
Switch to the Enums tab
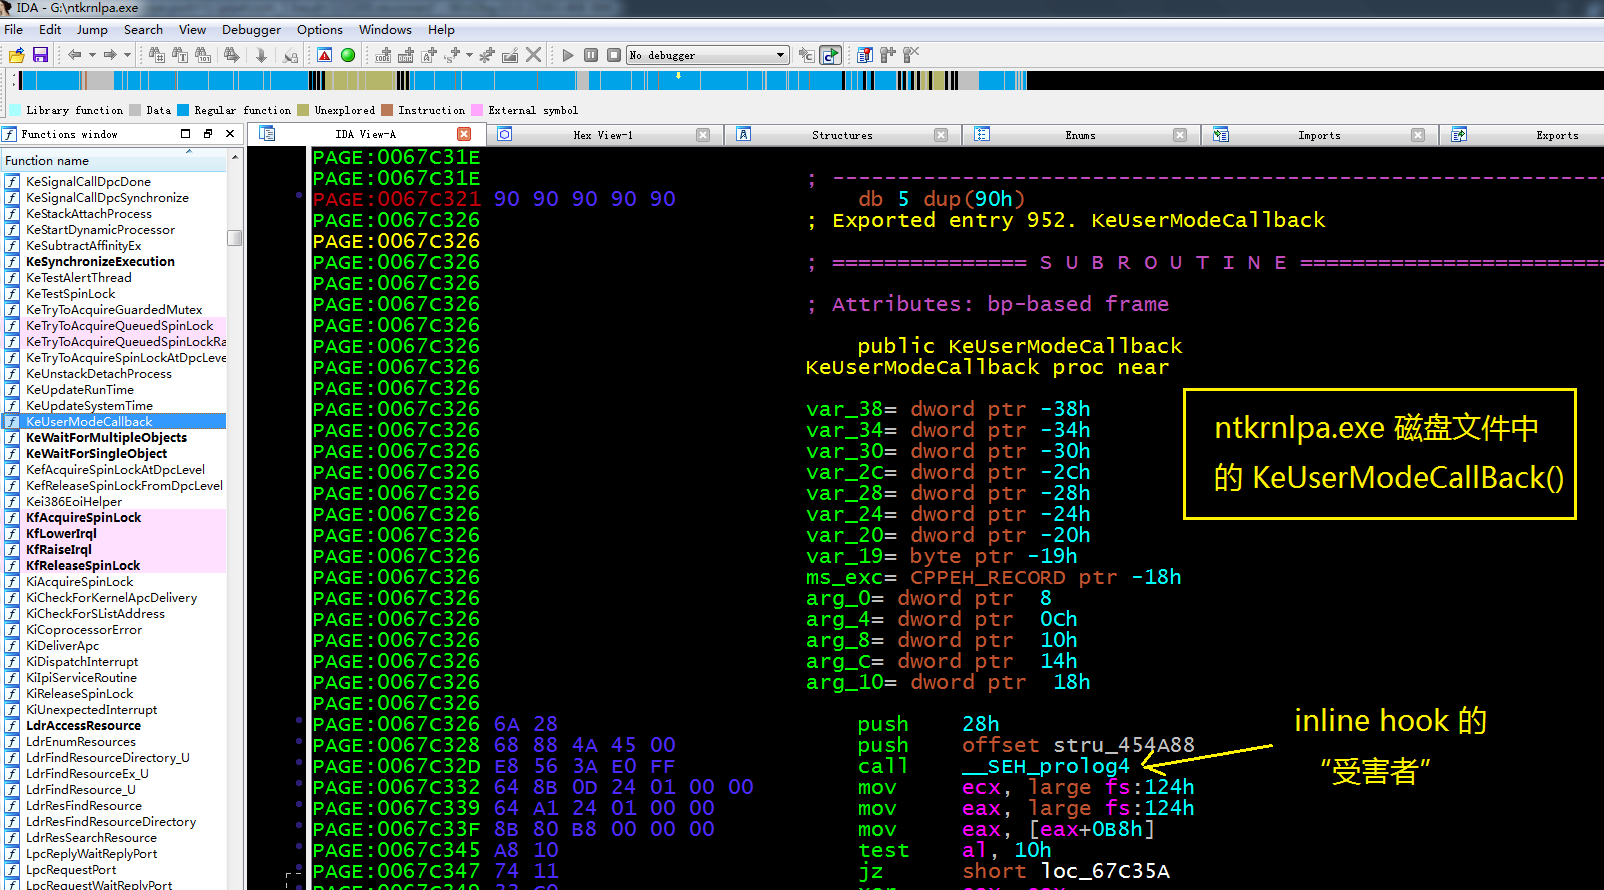[x=1080, y=135]
